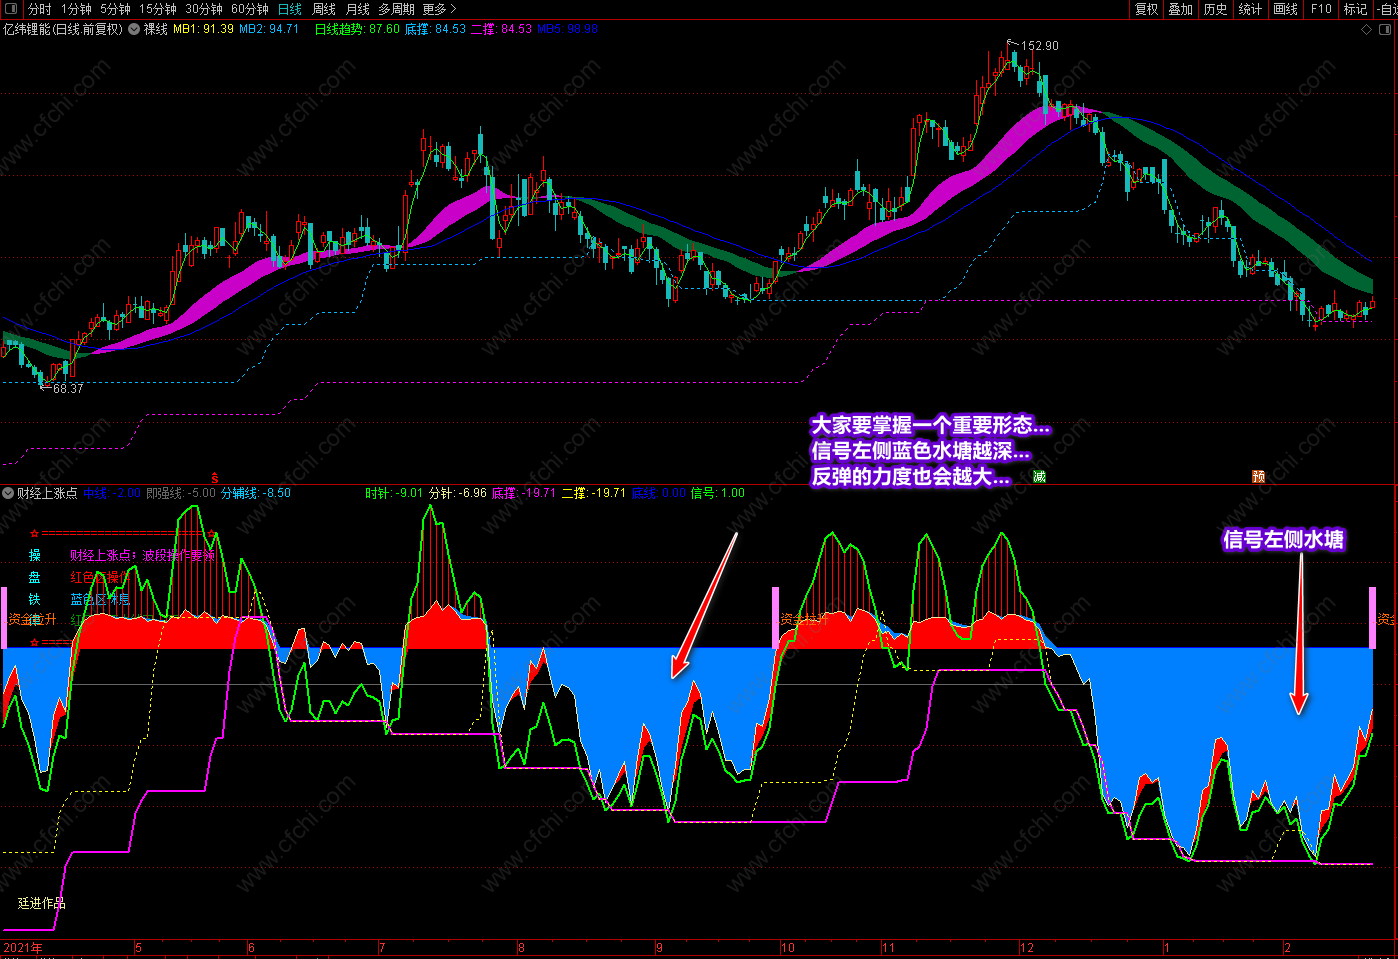
Task: Click the orange 预 marker below main chart
Action: point(1258,476)
